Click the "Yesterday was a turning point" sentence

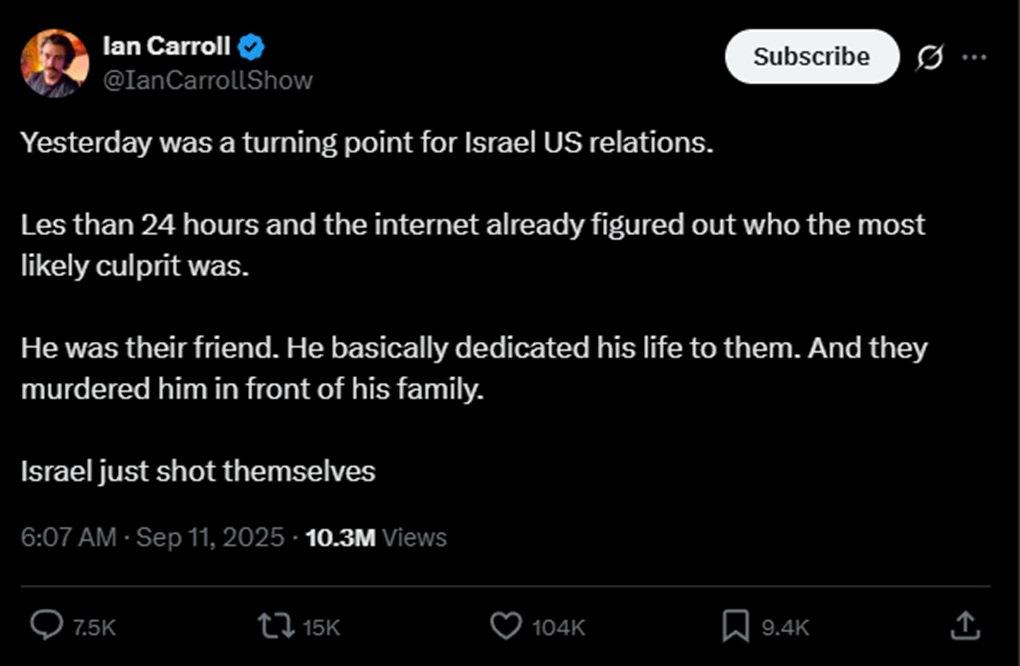[x=367, y=141]
